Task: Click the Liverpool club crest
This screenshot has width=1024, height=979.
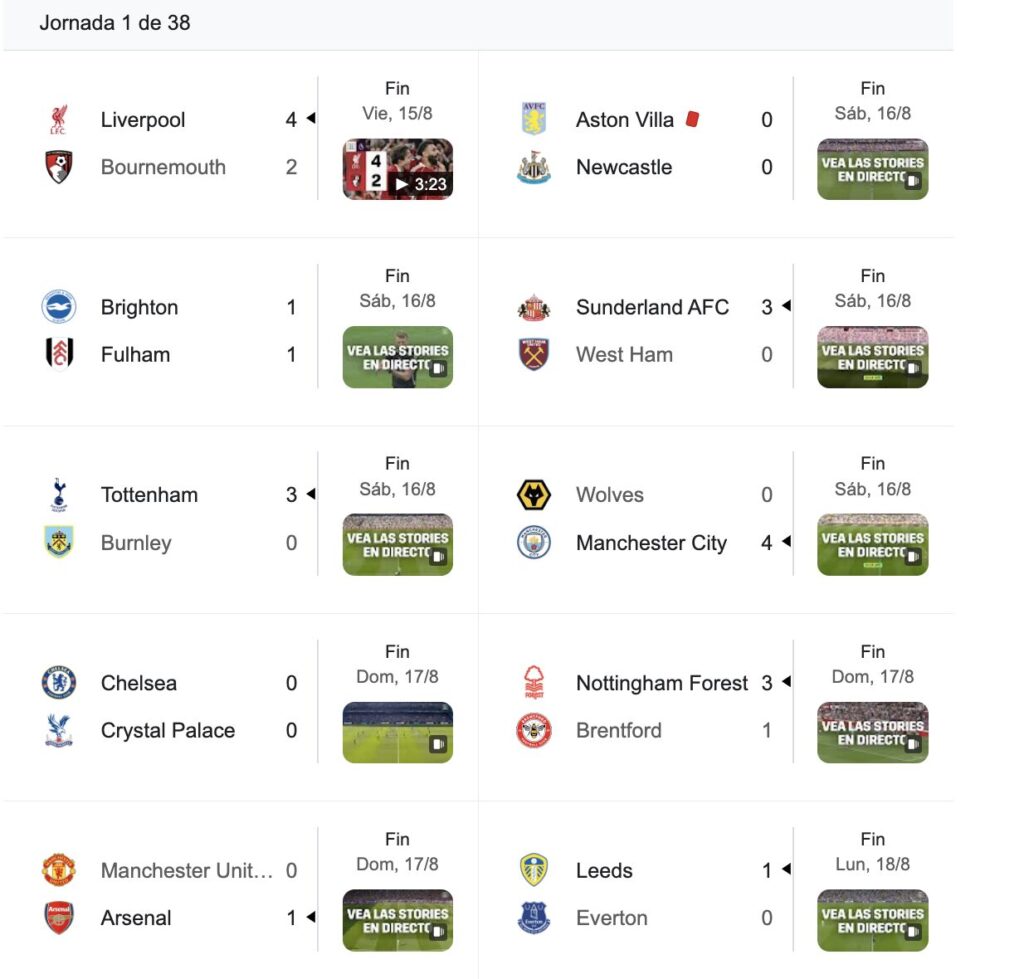Action: coord(59,120)
